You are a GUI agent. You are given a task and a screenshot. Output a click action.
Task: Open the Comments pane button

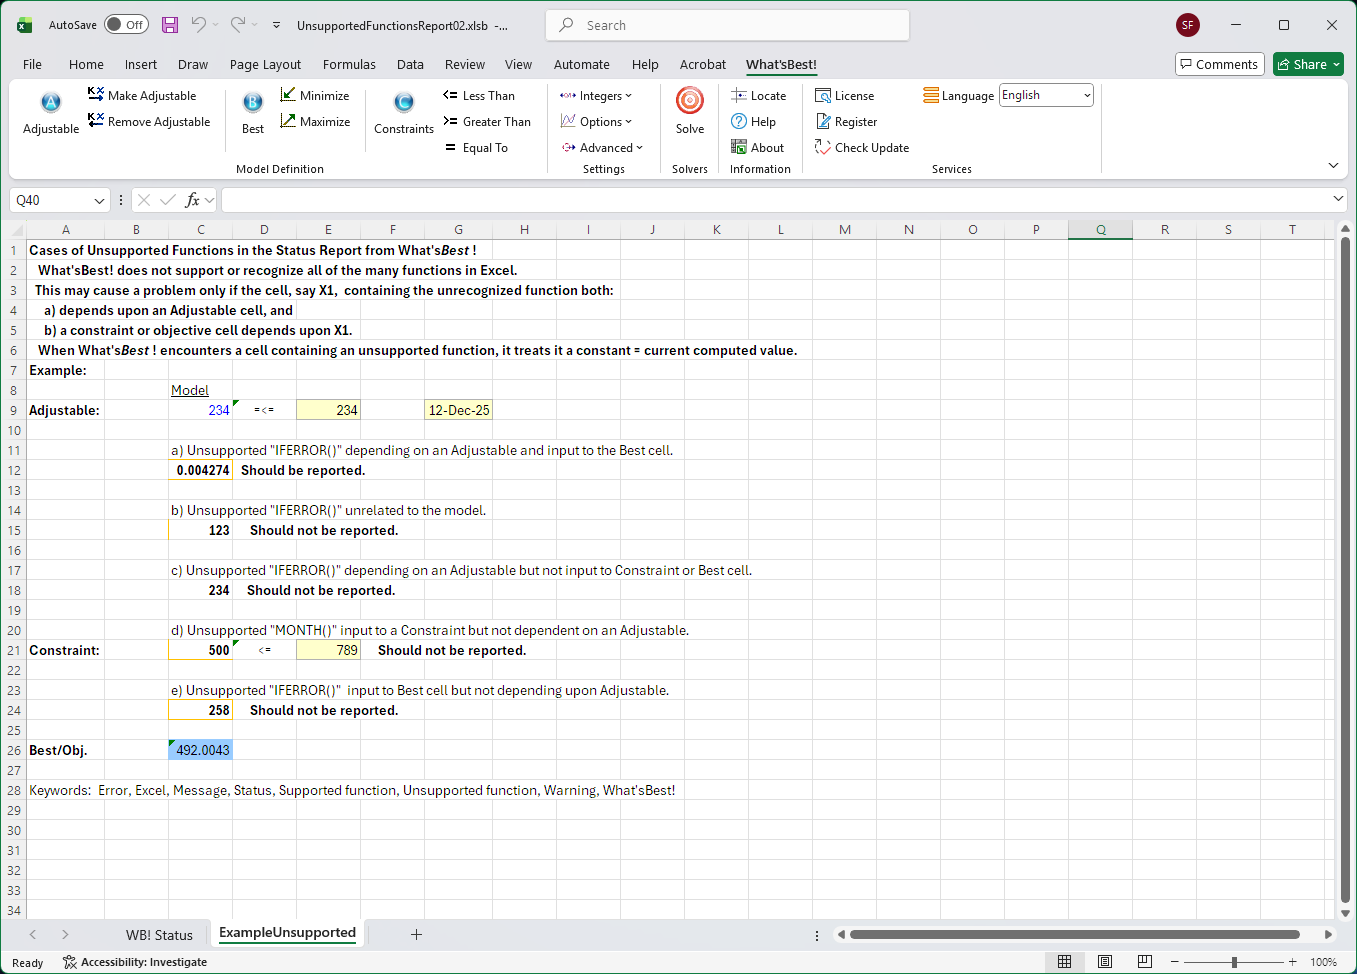(1219, 65)
